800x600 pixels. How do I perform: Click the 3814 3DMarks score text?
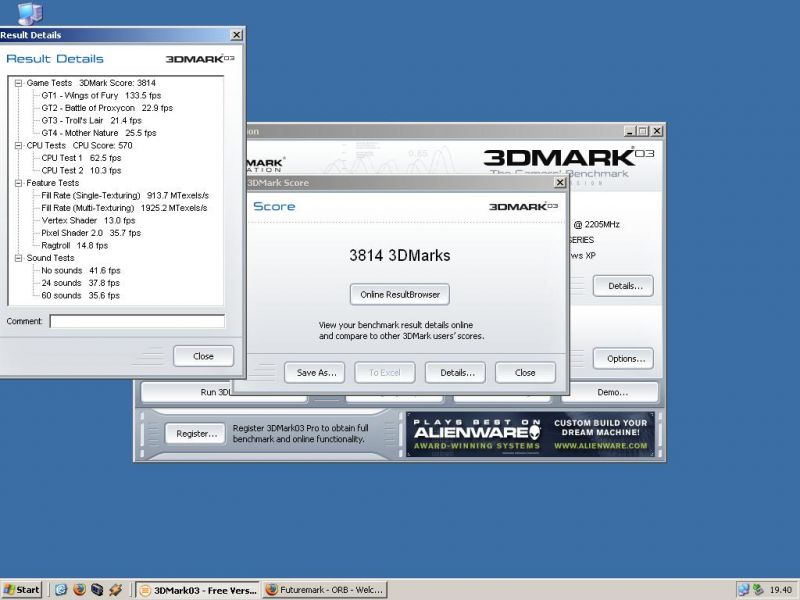click(x=399, y=255)
